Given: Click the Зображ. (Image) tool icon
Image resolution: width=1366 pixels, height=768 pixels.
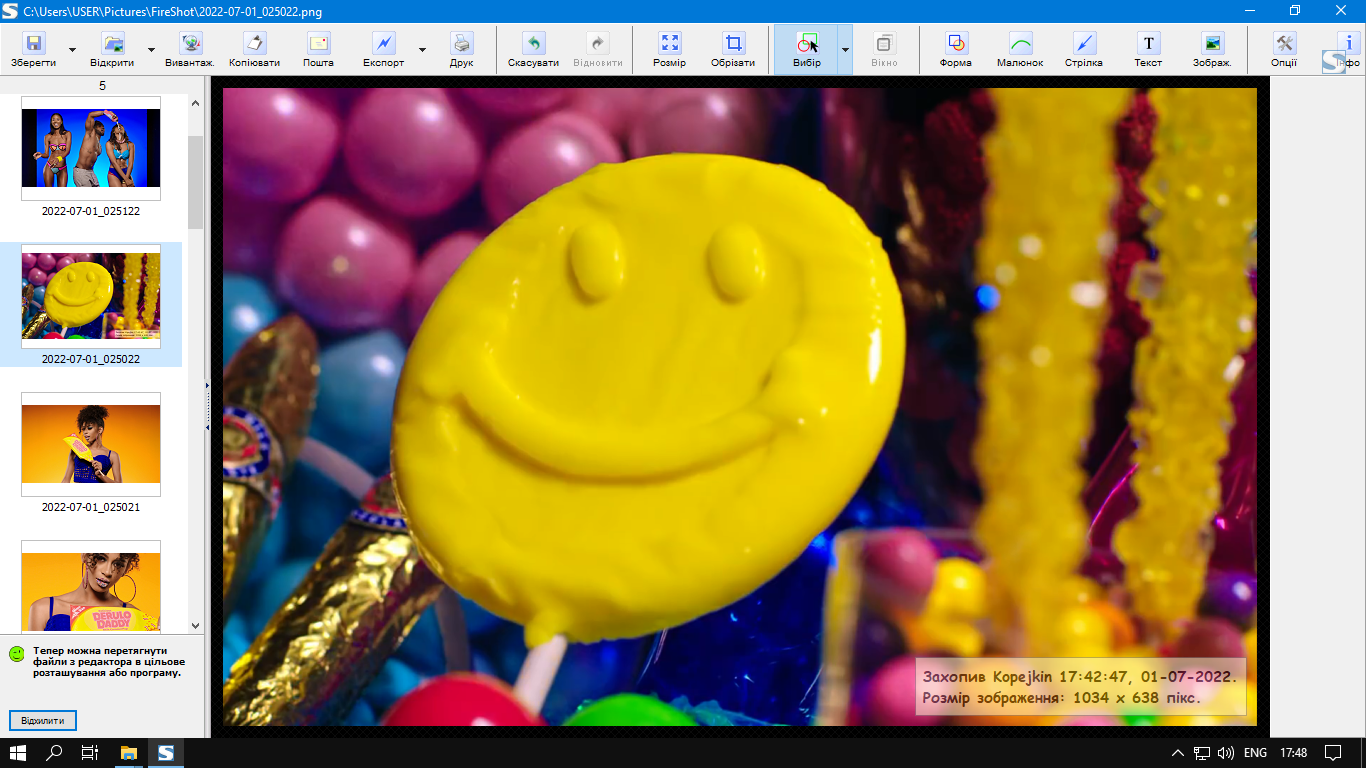Looking at the screenshot, I should point(1212,49).
